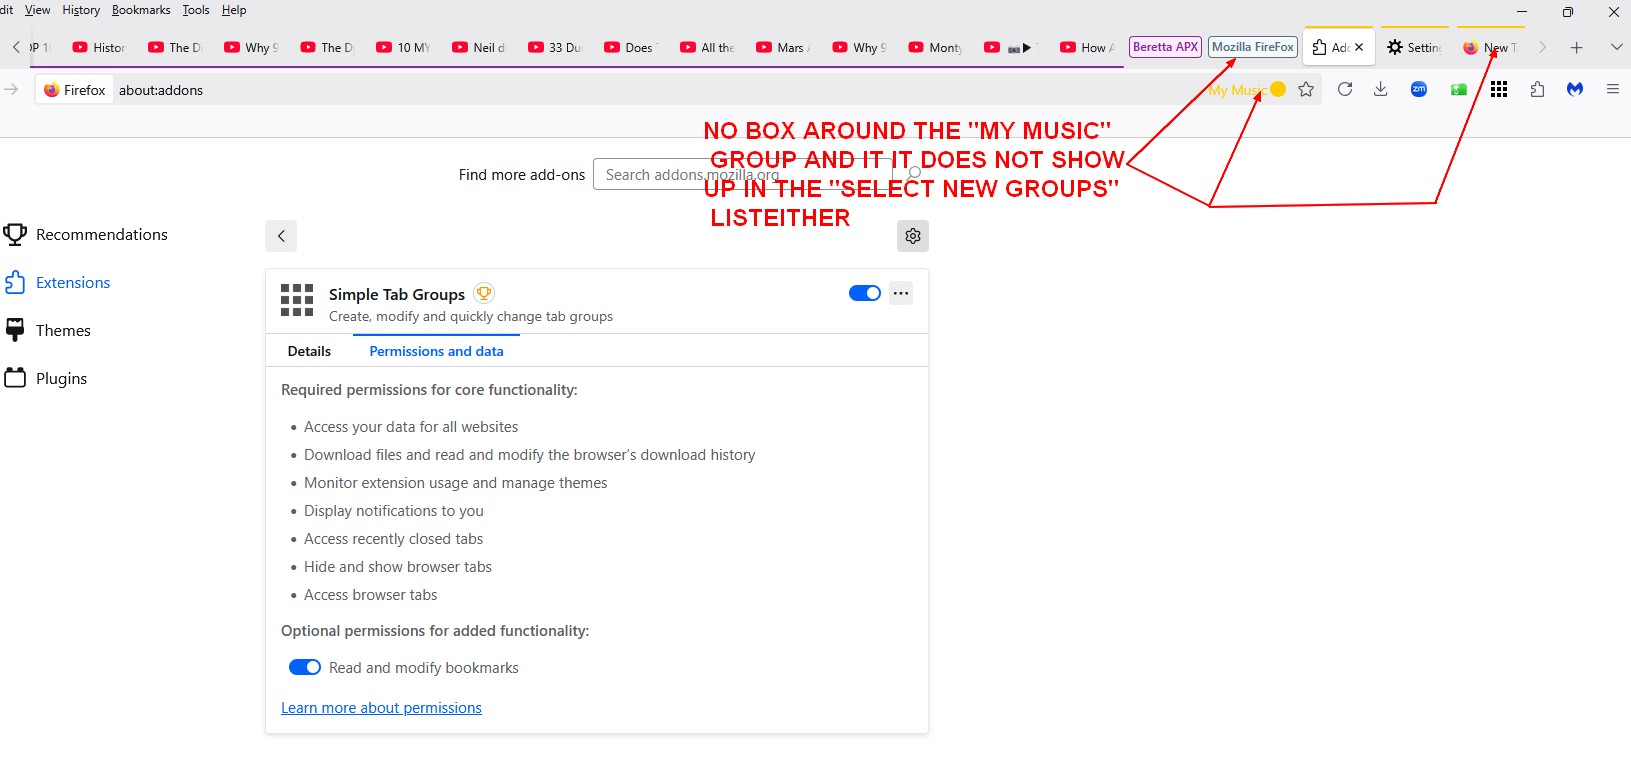Expand the list all tabs dropdown
The height and width of the screenshot is (782, 1631).
point(1616,47)
